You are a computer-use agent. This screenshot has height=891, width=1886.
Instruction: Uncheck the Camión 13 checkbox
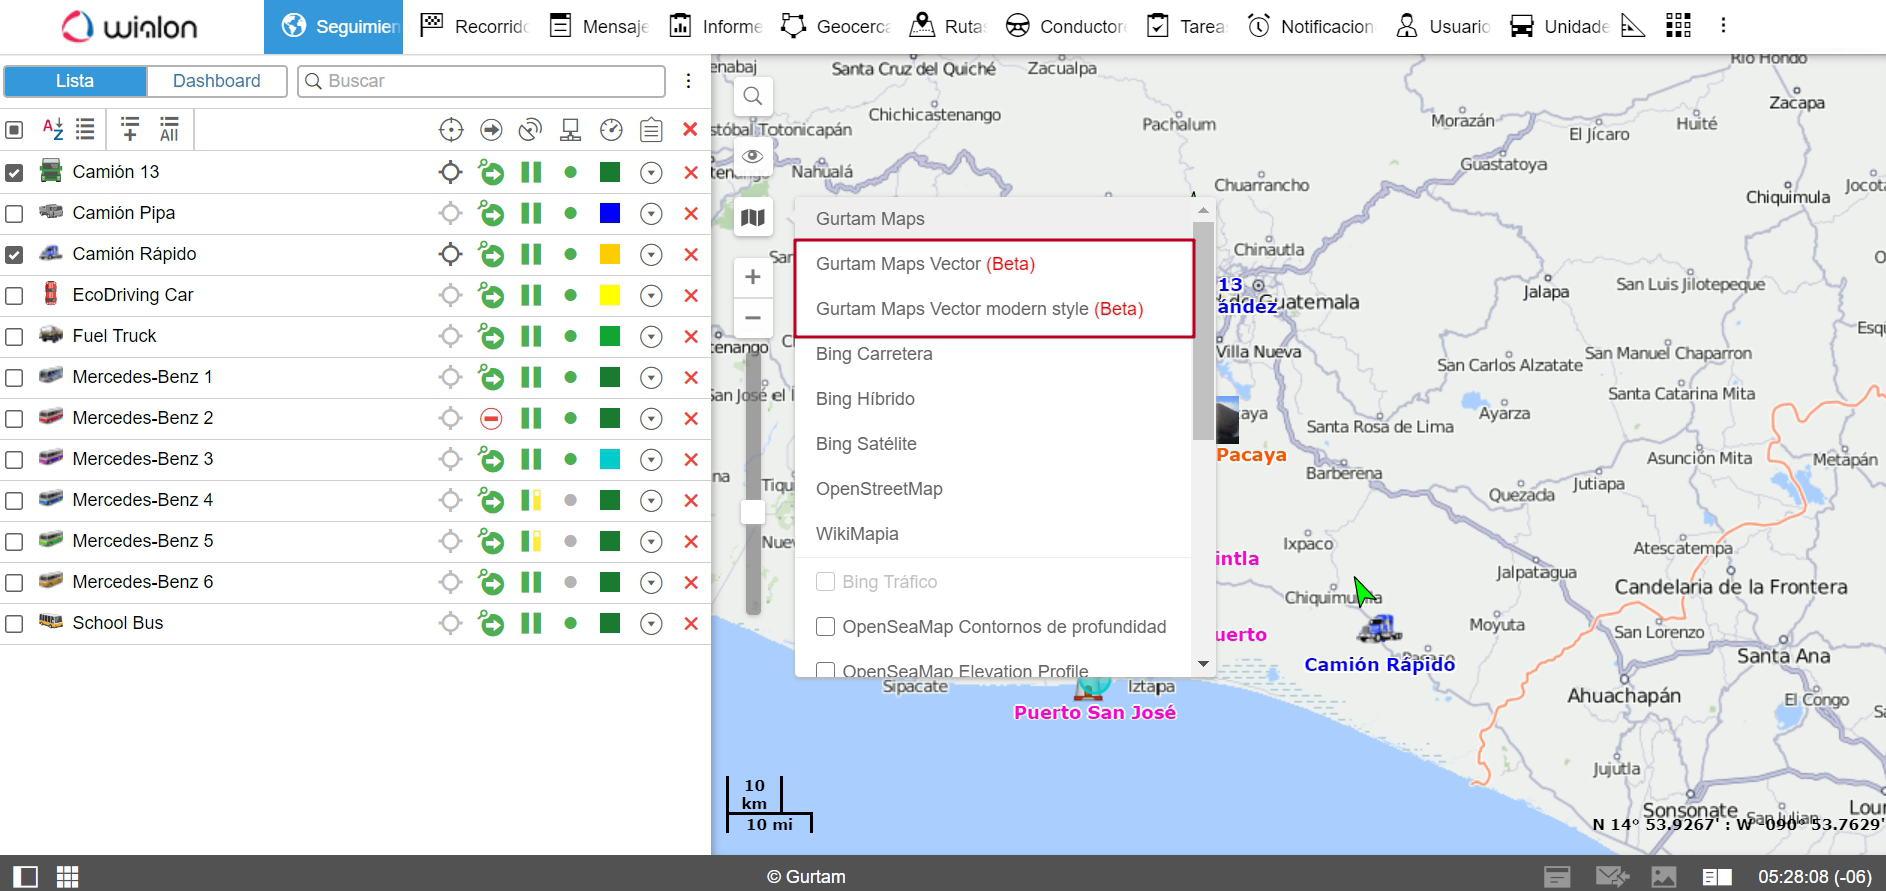point(14,173)
